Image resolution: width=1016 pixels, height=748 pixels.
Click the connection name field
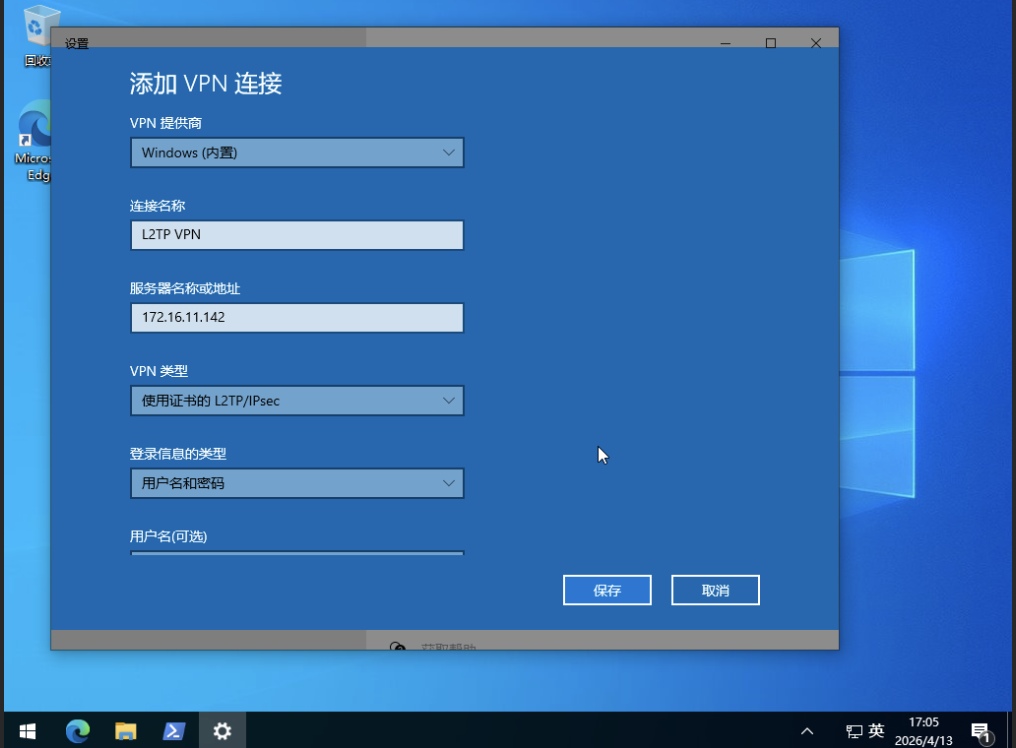297,235
